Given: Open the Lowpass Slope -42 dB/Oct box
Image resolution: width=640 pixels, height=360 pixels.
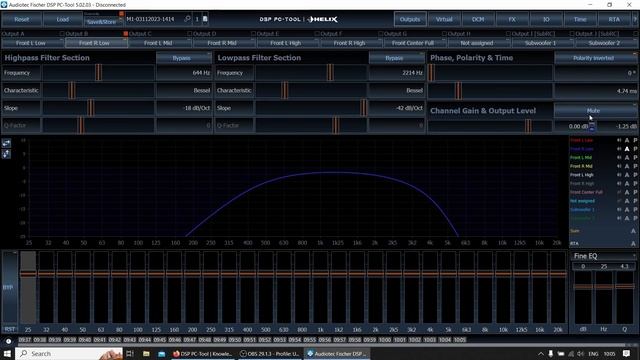Looking at the screenshot, I should click(397, 108).
